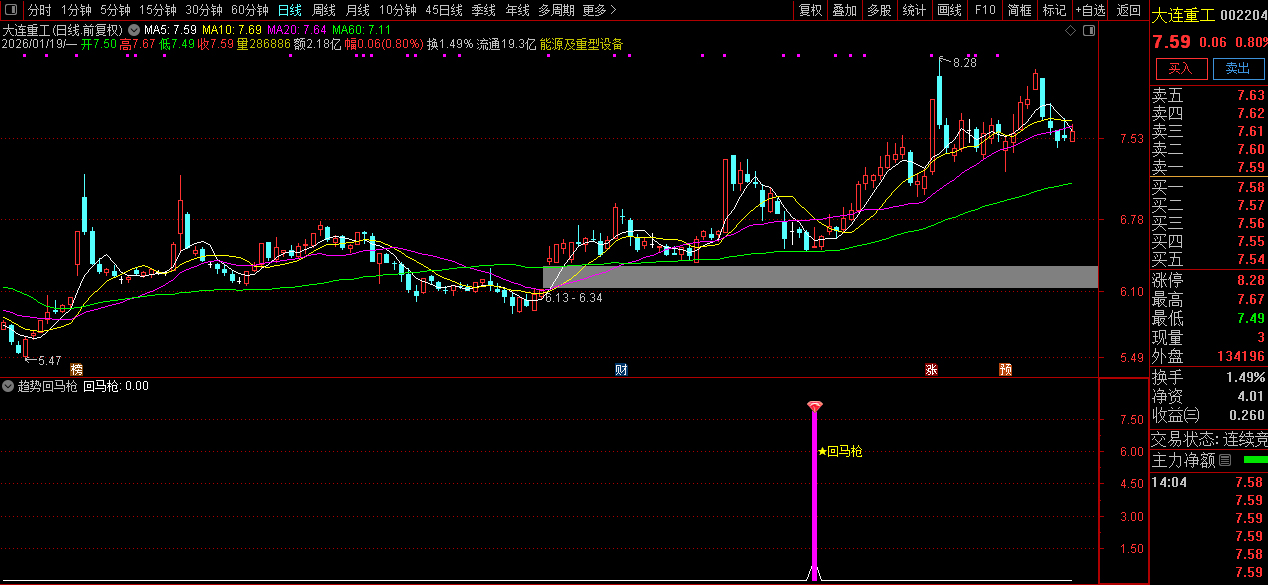
Task: Toggle 叠加 overlay on the chart
Action: tap(844, 10)
